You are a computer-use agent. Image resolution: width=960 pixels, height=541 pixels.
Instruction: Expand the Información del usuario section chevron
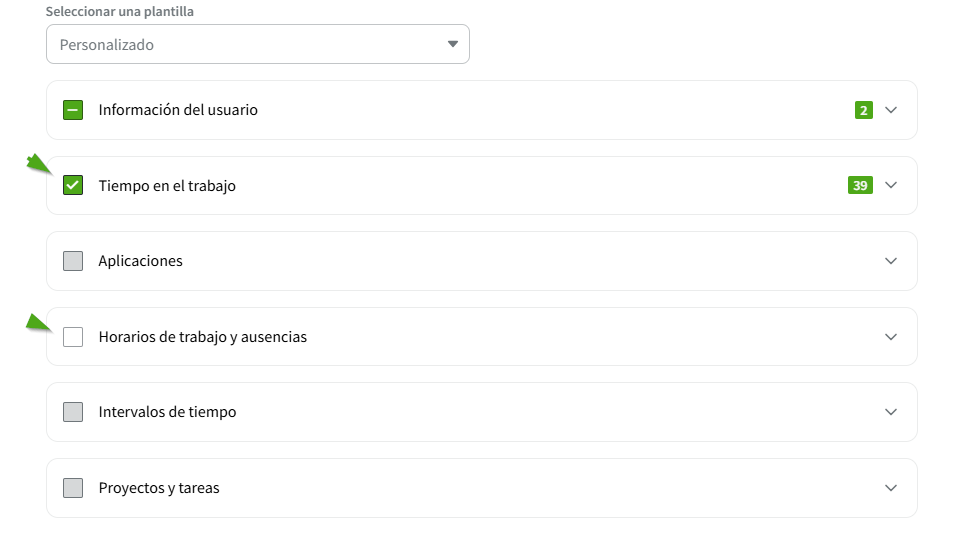pos(891,110)
